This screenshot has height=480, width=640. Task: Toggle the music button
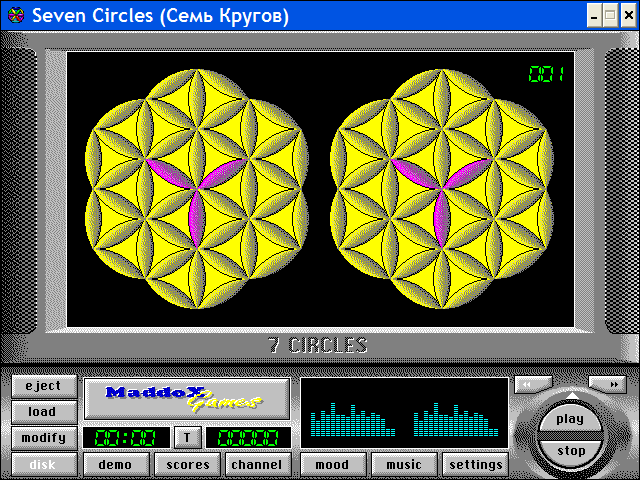point(404,464)
